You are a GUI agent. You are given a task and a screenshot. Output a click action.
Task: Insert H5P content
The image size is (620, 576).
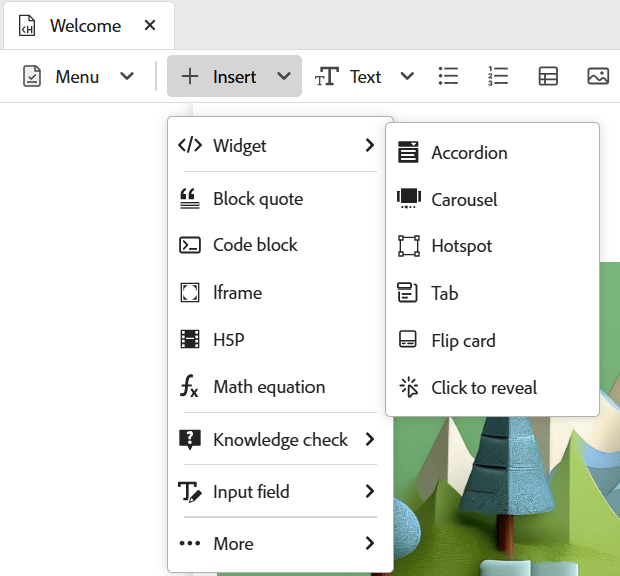(x=228, y=340)
